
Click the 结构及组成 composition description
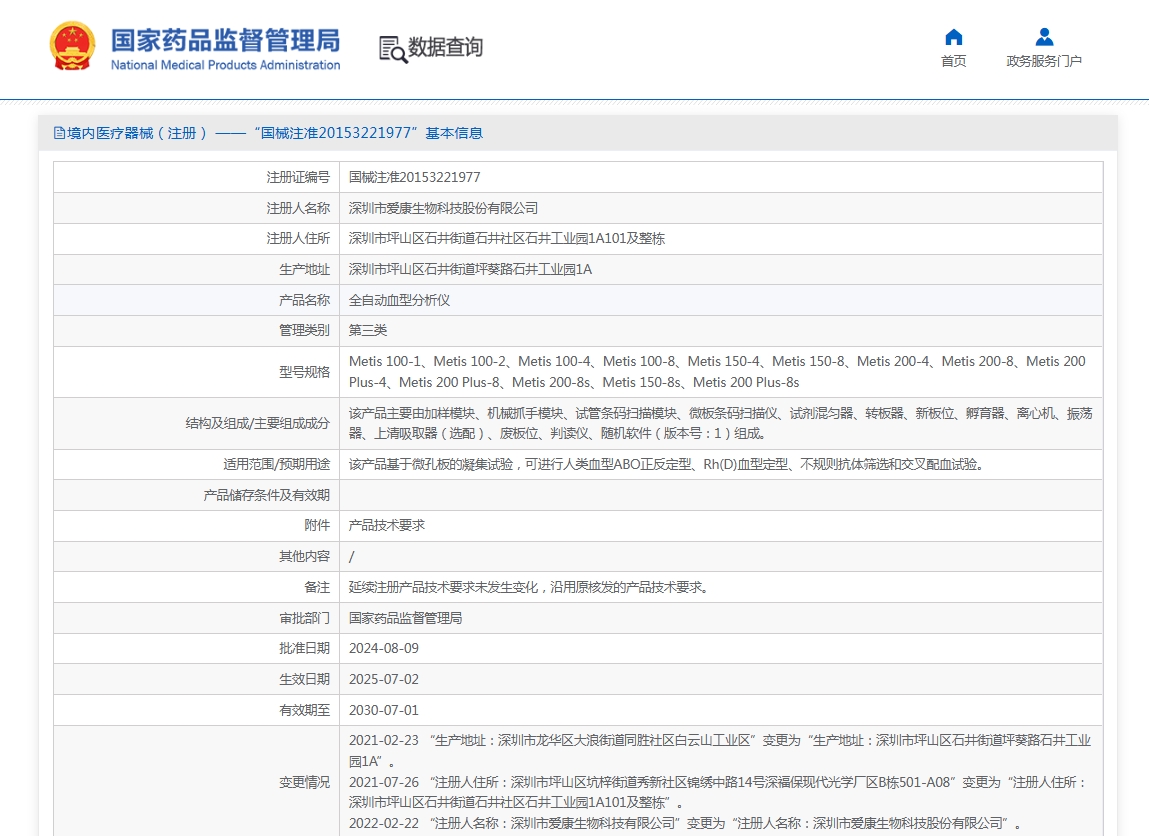tap(720, 423)
